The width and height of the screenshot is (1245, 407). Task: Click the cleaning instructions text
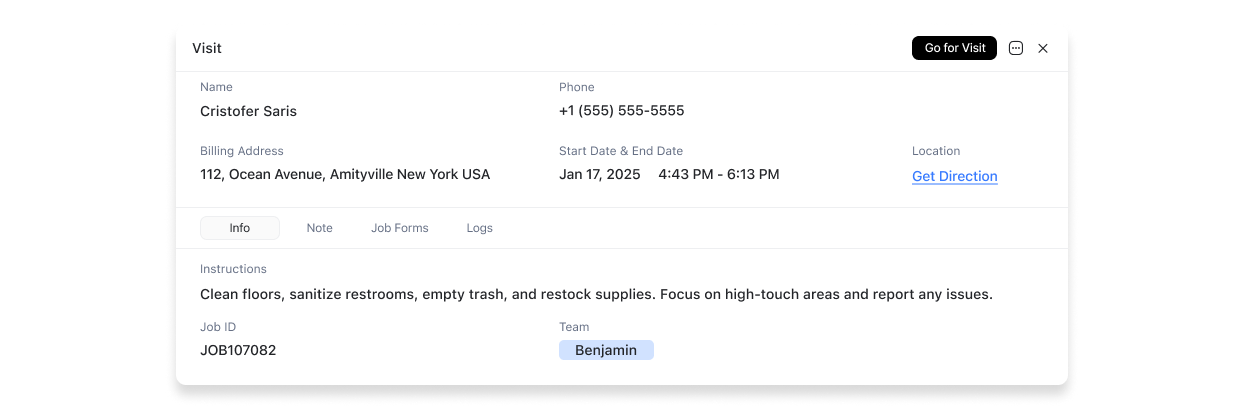click(x=596, y=294)
